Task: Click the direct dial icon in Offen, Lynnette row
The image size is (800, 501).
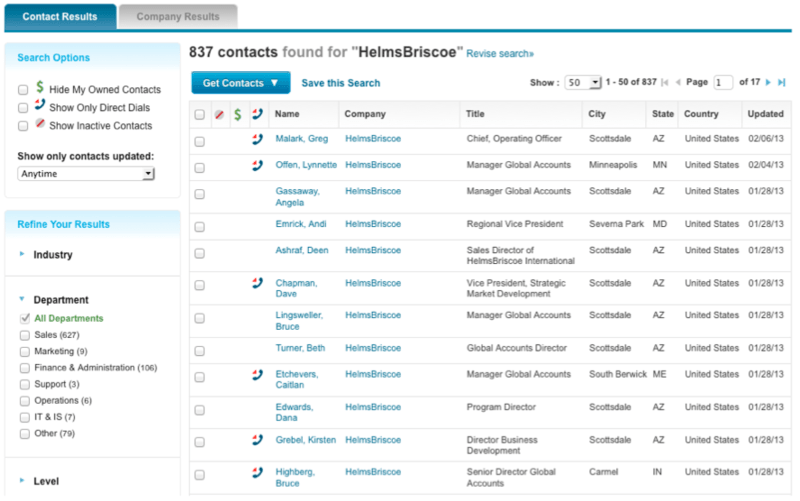Action: coord(257,165)
